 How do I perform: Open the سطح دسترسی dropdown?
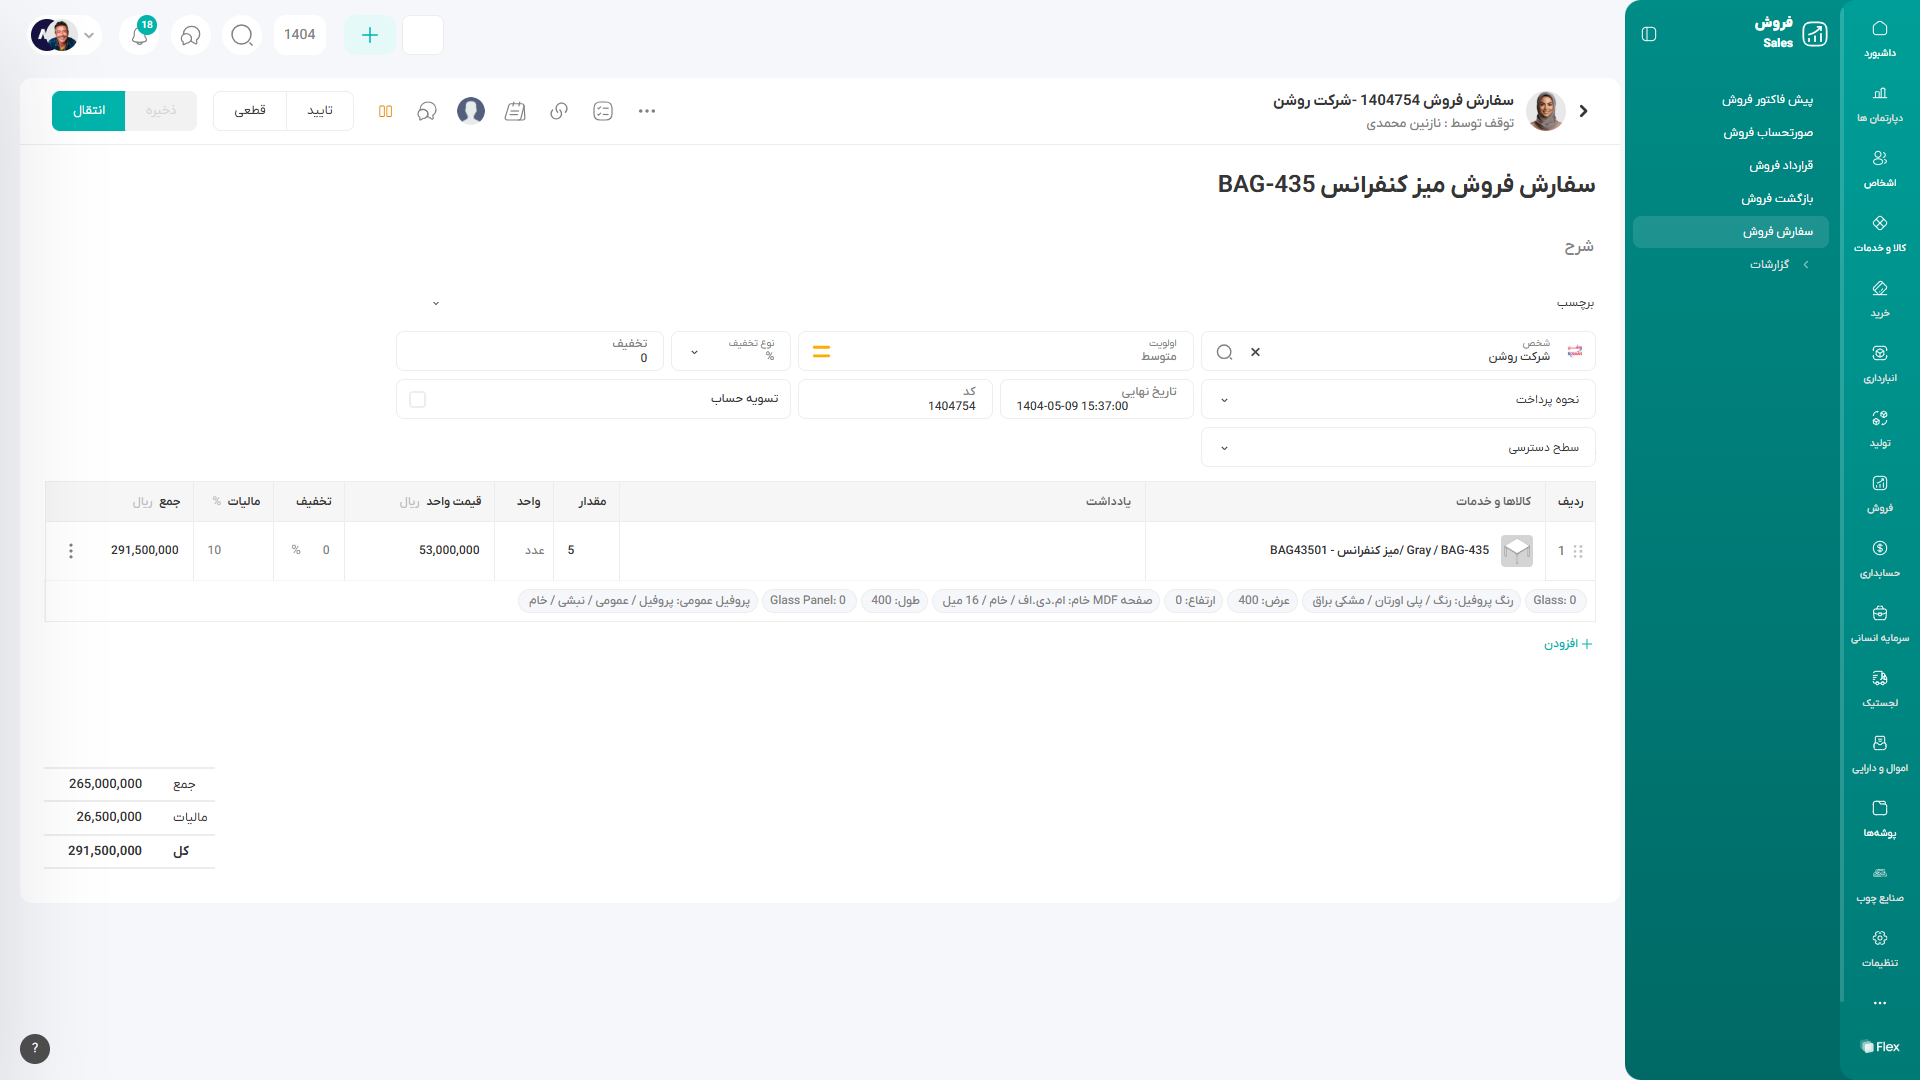1224,448
